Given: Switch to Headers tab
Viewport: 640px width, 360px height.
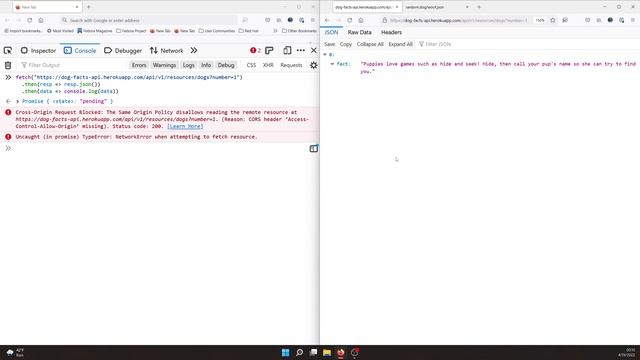Looking at the screenshot, I should point(391,32).
